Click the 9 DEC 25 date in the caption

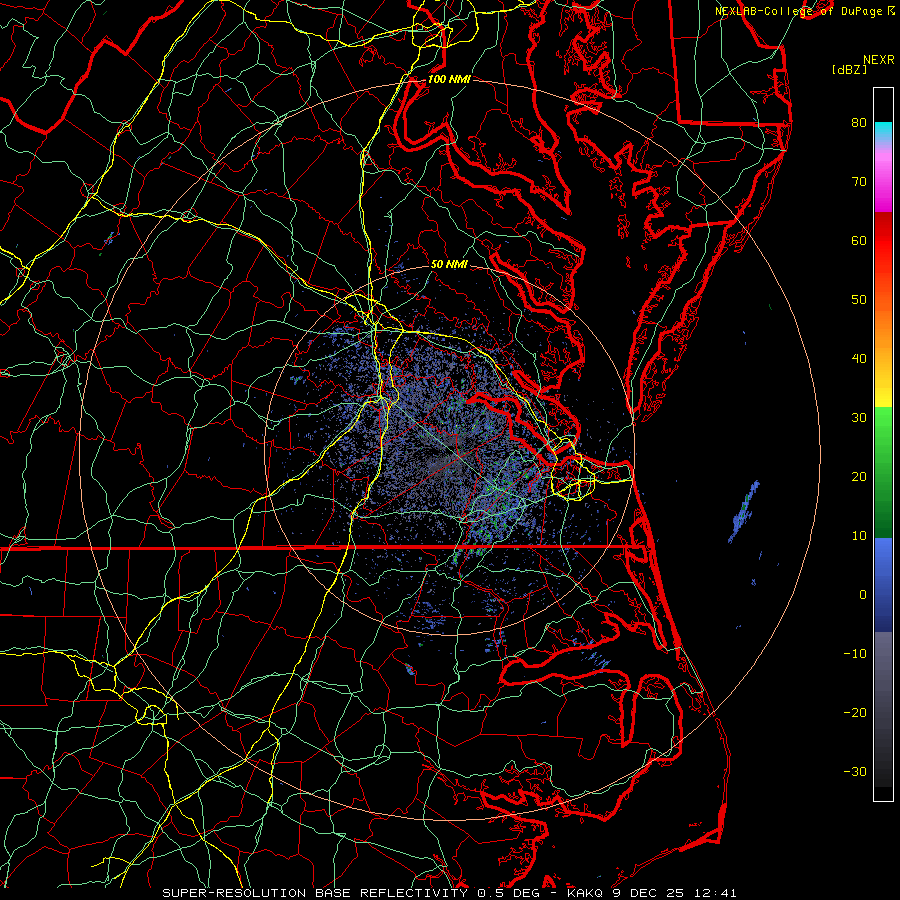tap(647, 893)
